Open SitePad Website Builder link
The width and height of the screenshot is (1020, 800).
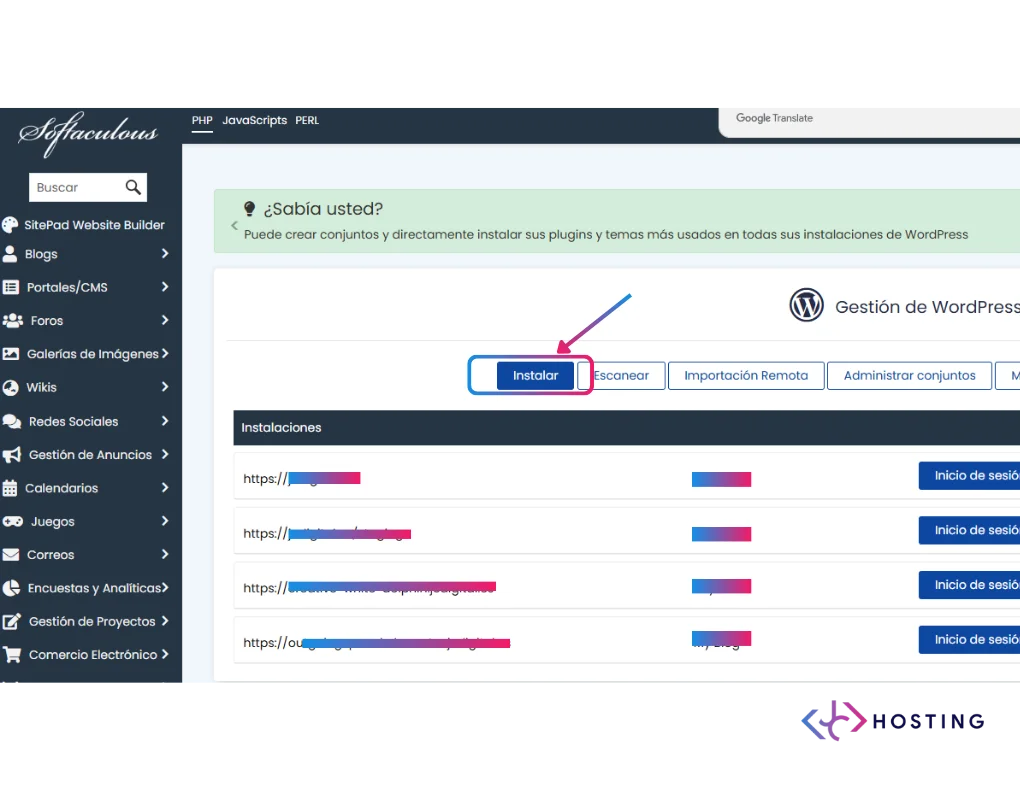pos(94,225)
